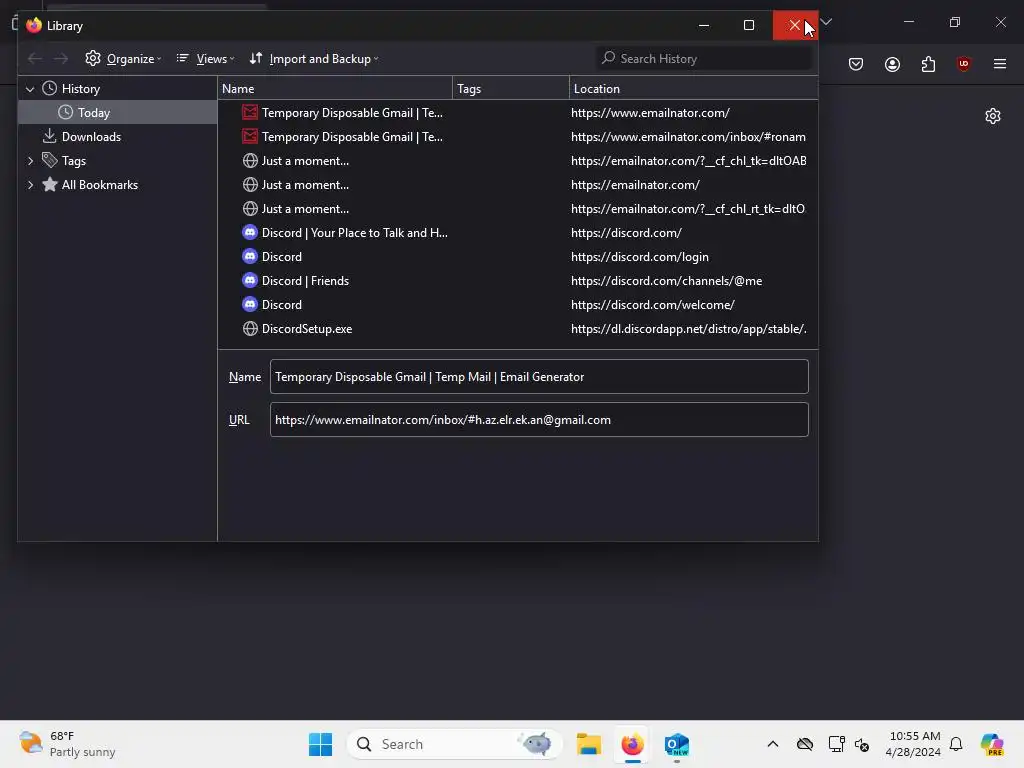Select Today under History
Viewport: 1024px width, 768px height.
118,113
